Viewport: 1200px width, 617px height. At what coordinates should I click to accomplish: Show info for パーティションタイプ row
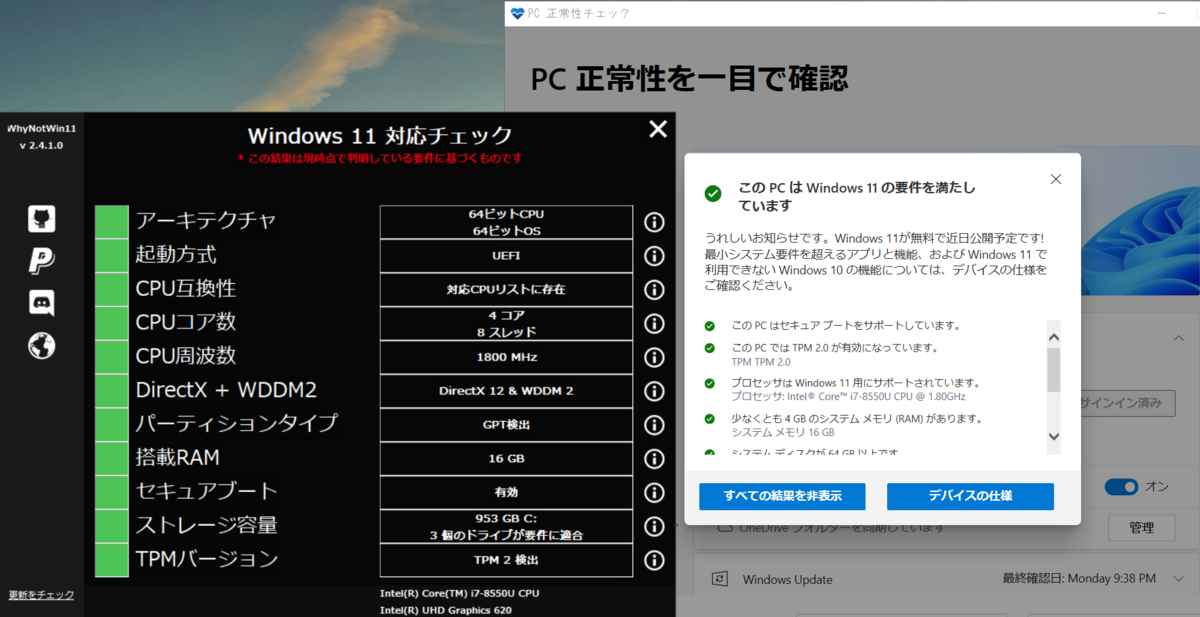pyautogui.click(x=655, y=425)
